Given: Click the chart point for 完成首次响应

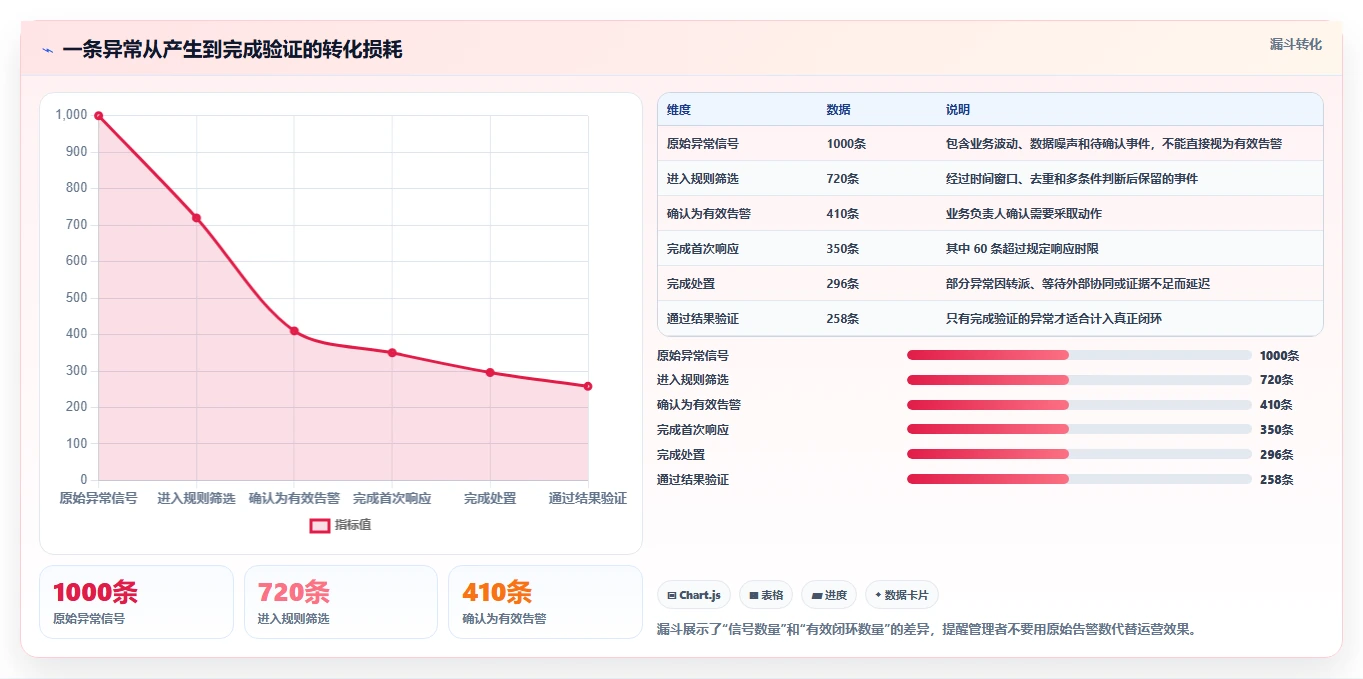Looking at the screenshot, I should [x=392, y=352].
